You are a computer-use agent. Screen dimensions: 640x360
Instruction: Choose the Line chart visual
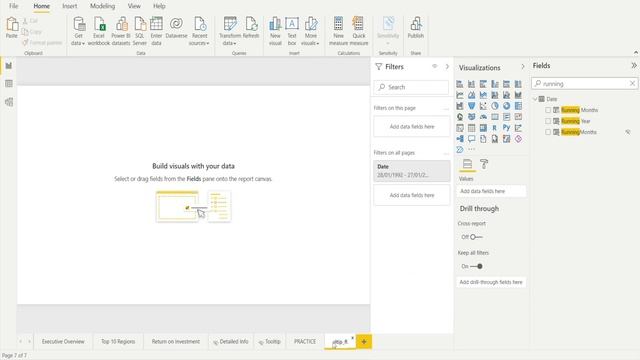click(x=460, y=95)
